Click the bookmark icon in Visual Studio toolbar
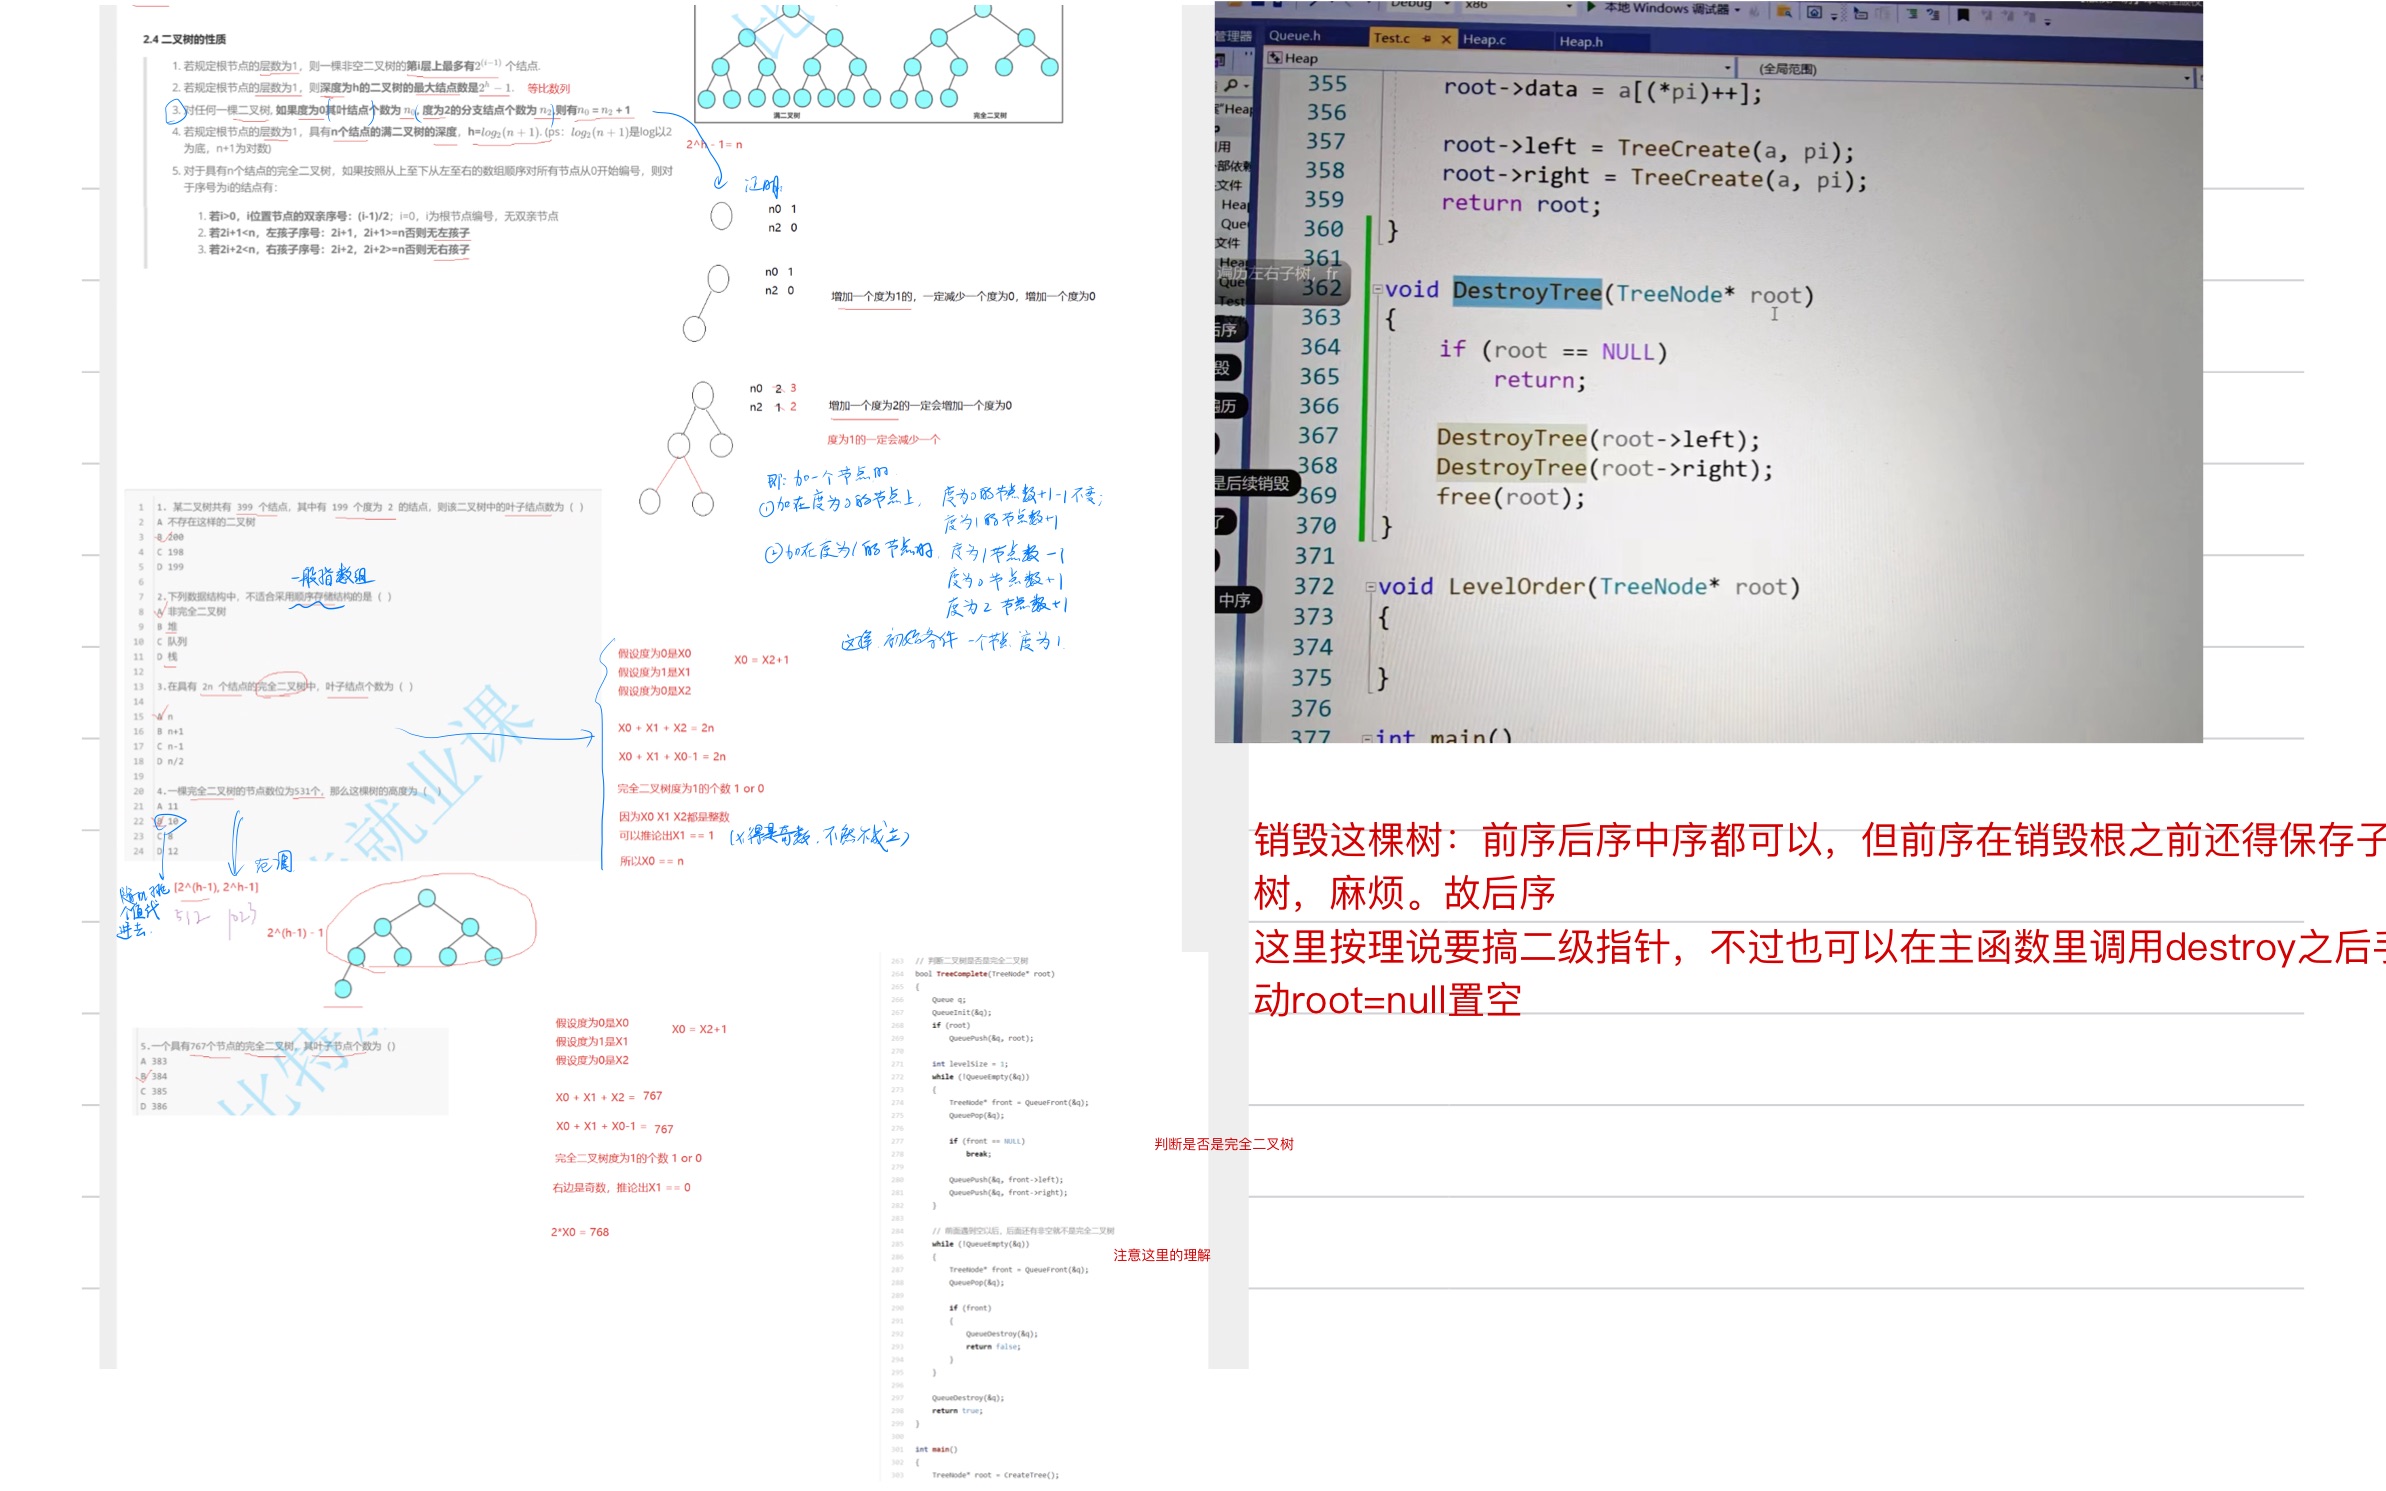Screen dimensions: 2386x1491 point(1963,15)
